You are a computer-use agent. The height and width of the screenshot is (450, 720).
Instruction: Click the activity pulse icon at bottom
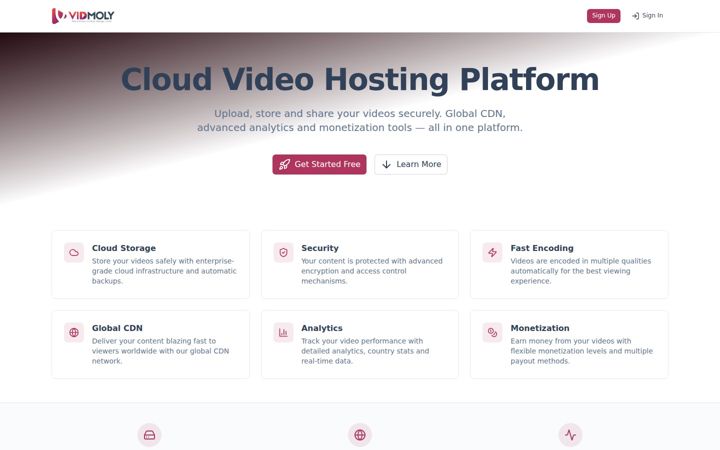coord(570,435)
